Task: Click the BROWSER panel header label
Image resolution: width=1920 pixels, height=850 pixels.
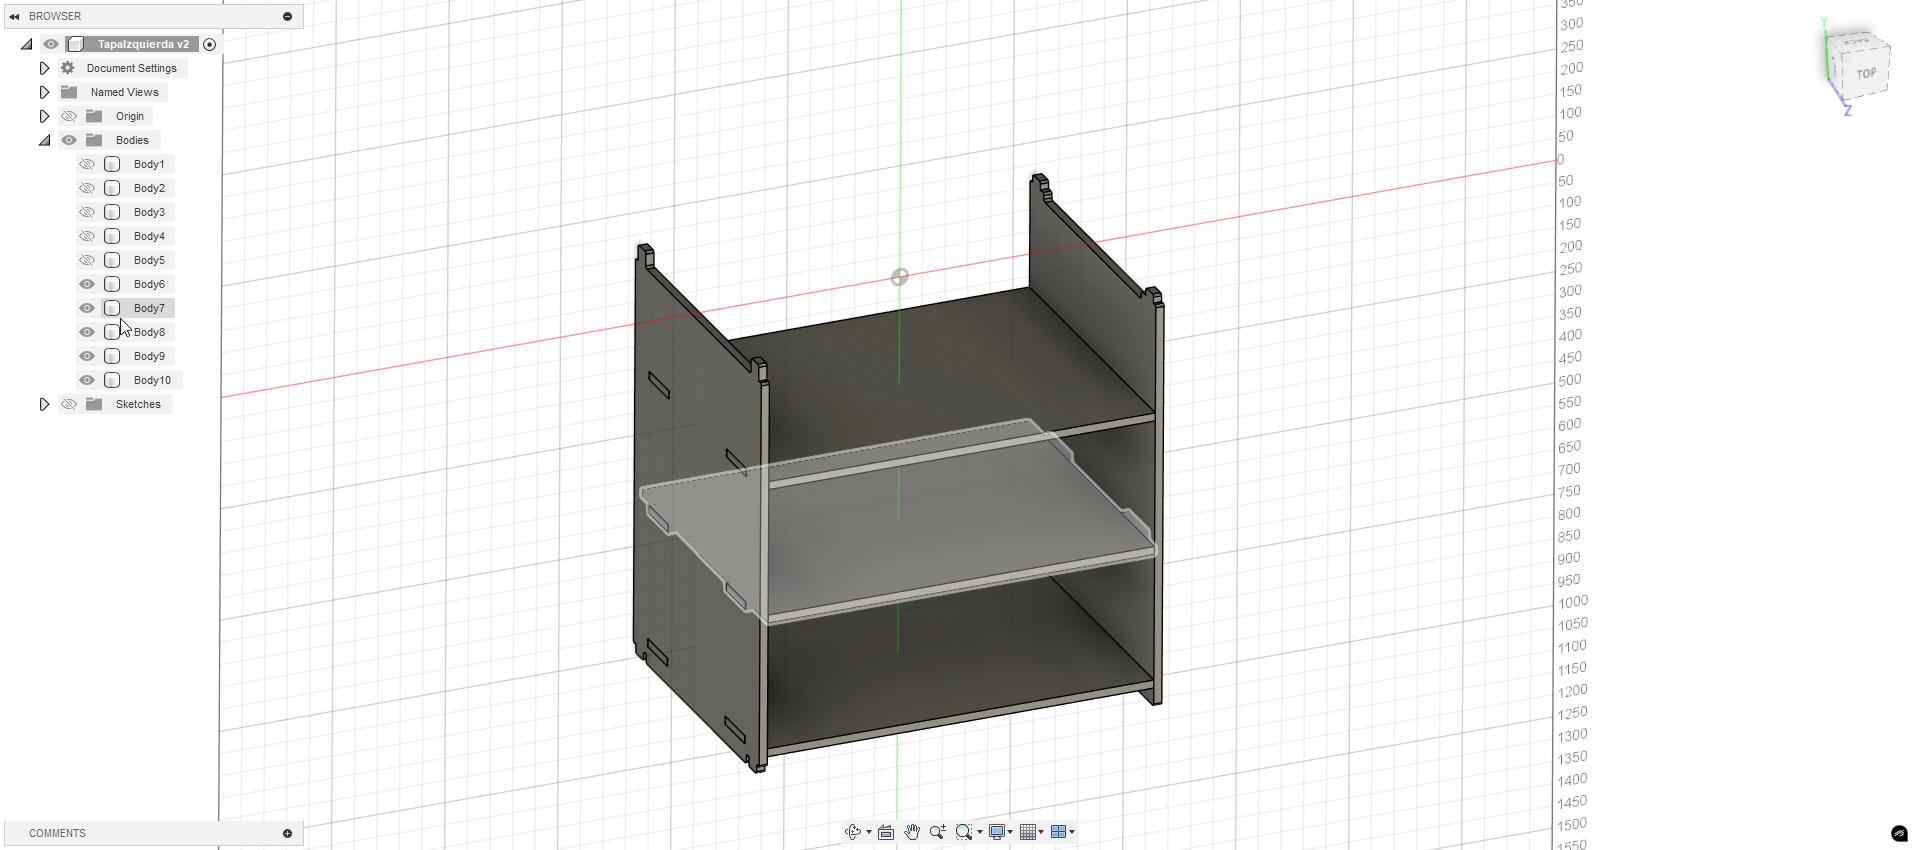Action: coord(55,16)
